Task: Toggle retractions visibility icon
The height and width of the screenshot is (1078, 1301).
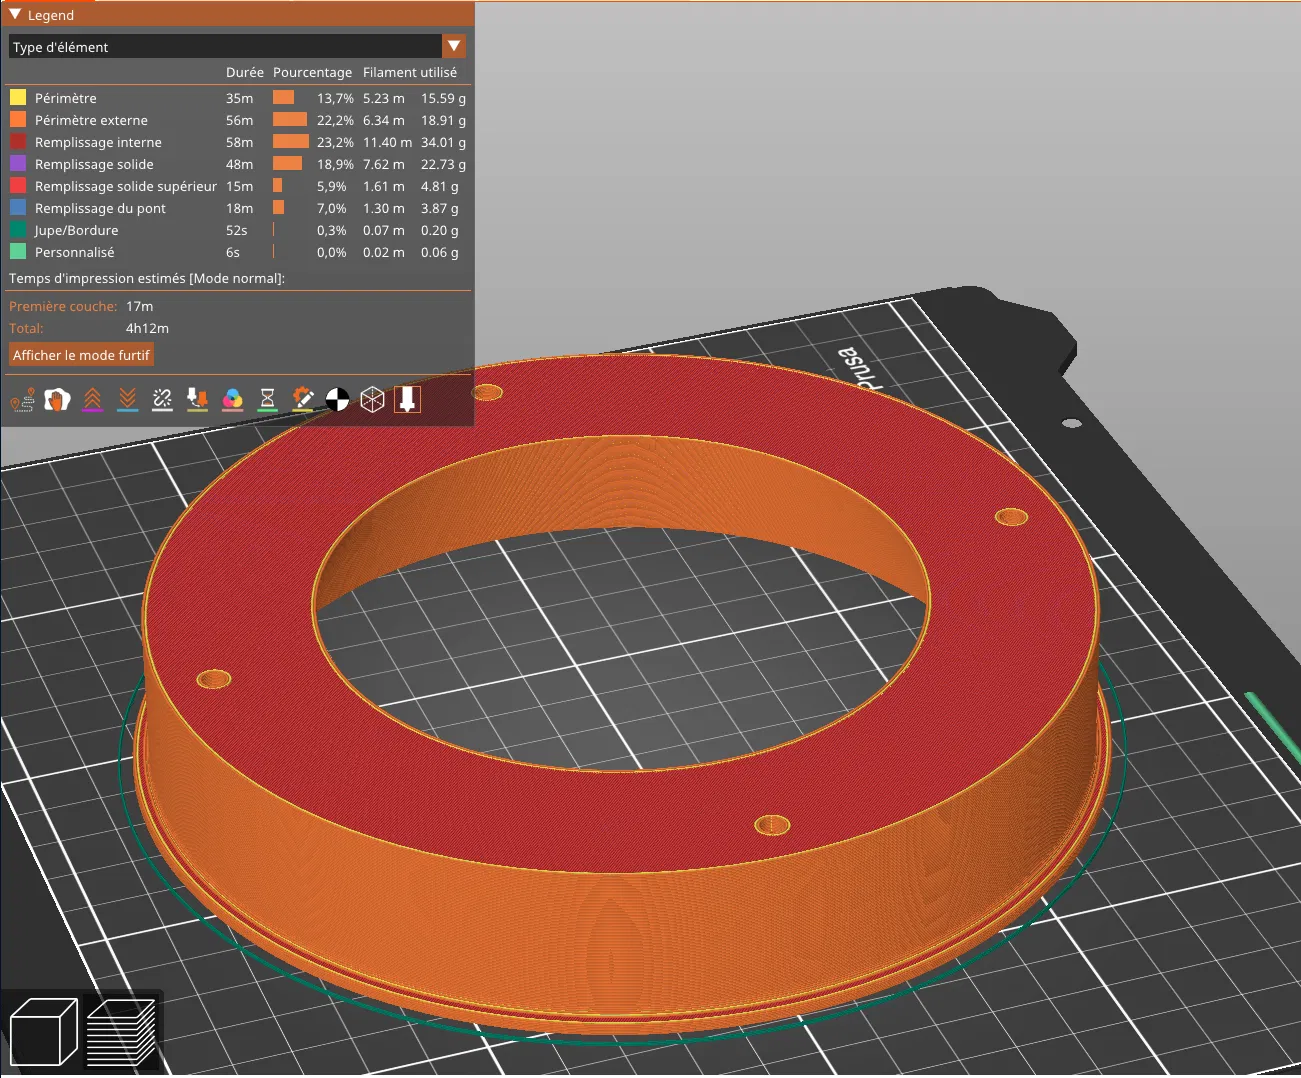Action: [x=92, y=400]
